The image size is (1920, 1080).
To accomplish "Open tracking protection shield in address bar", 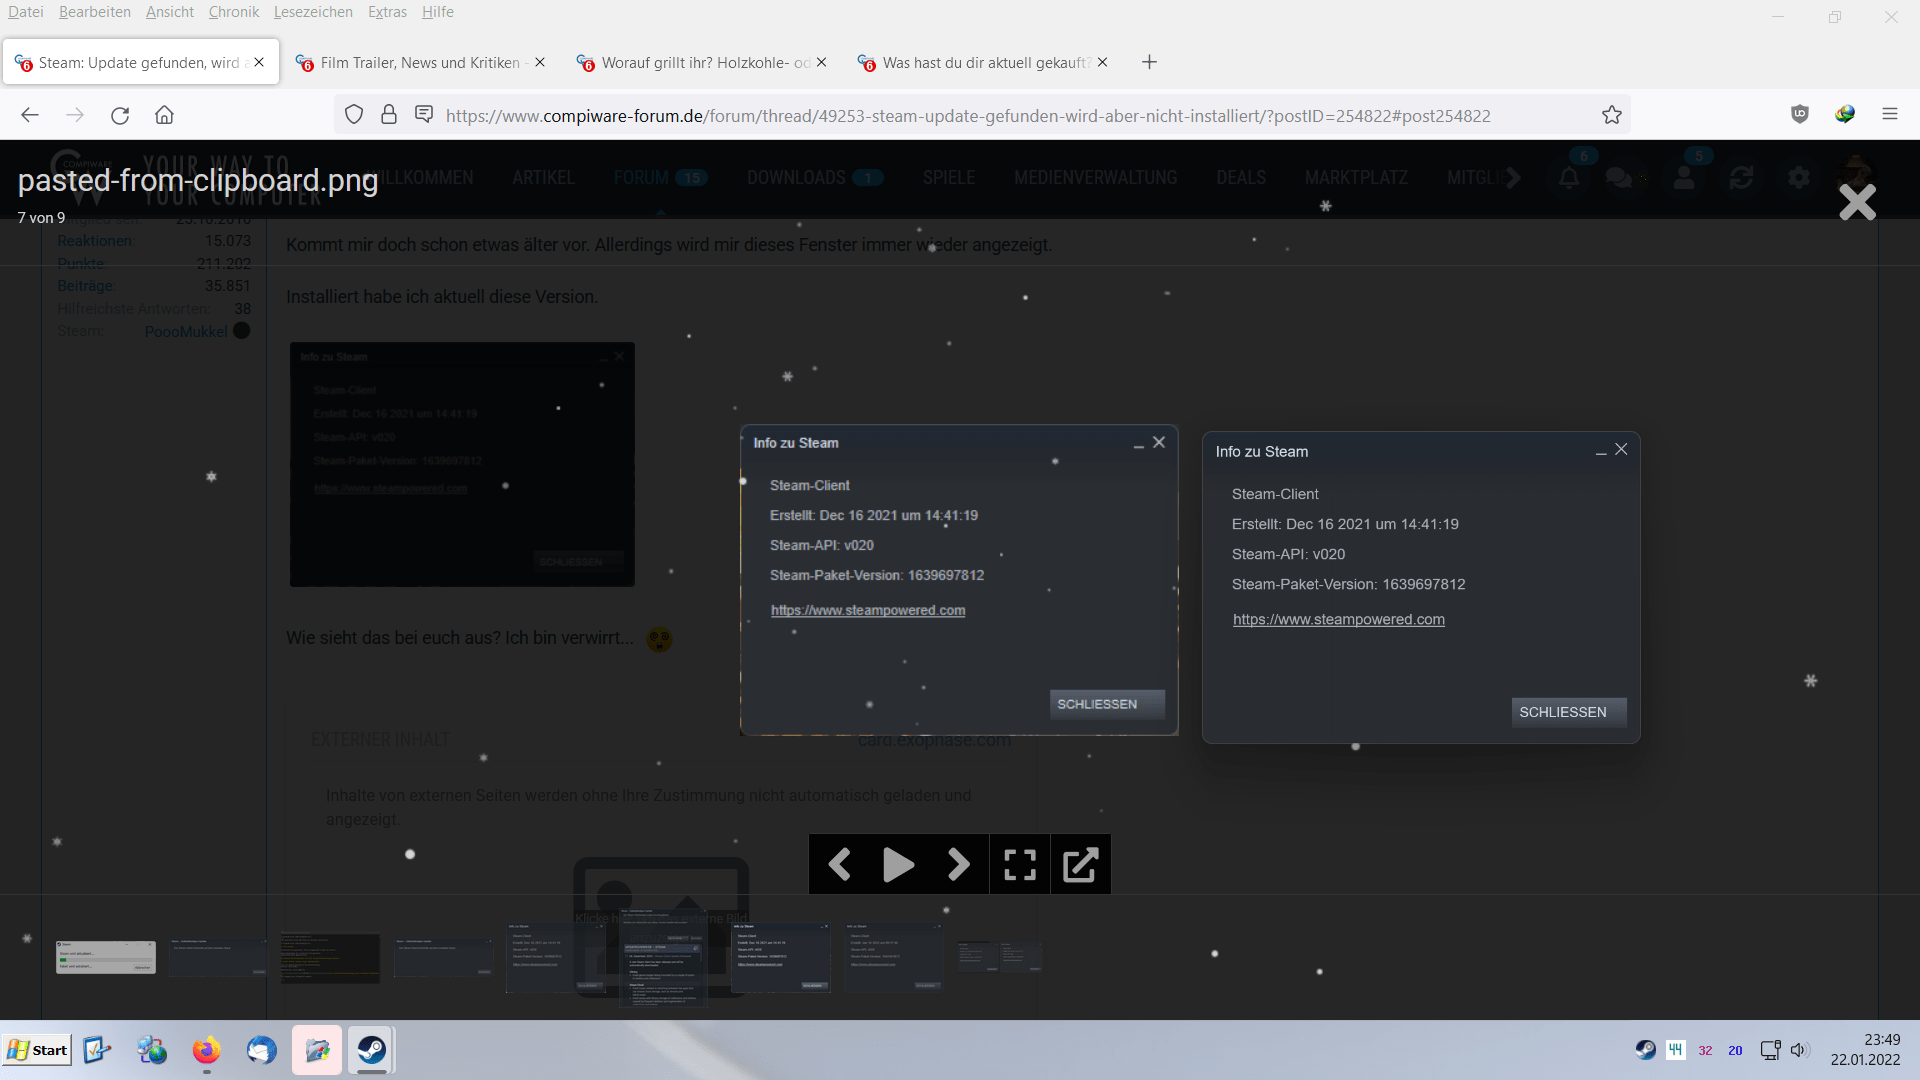I will 354,115.
